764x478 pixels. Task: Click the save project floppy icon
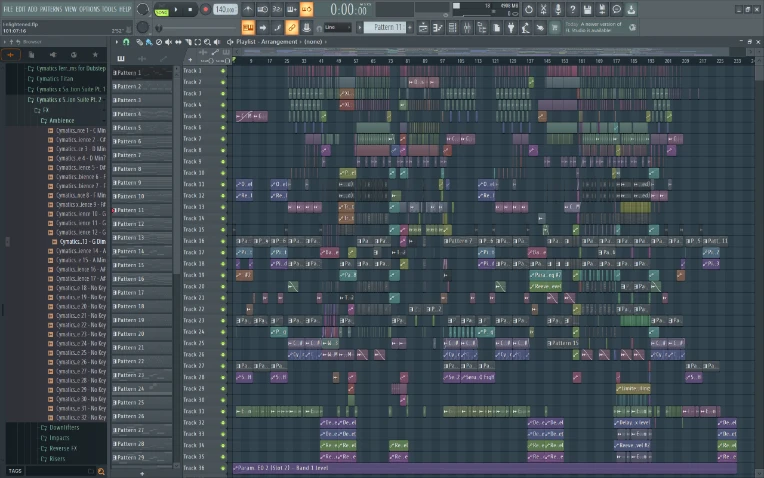click(587, 9)
